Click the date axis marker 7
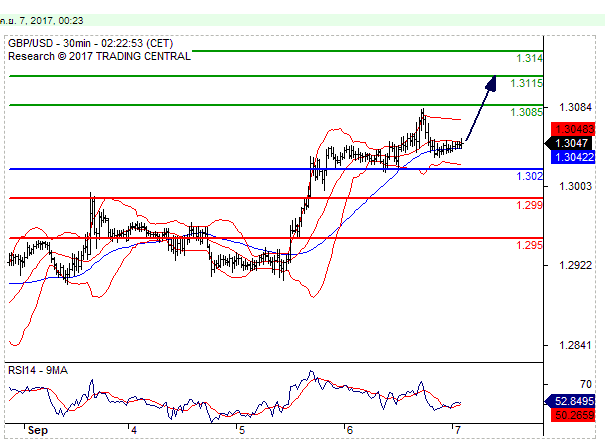The height and width of the screenshot is (448, 605). click(x=458, y=431)
